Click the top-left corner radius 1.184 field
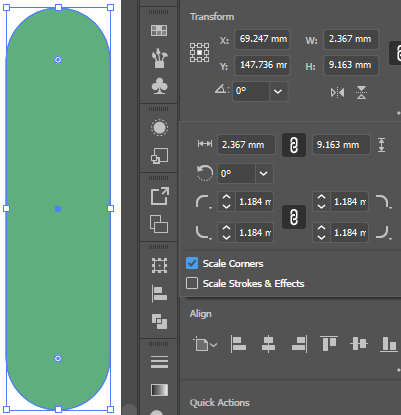Image resolution: width=401 pixels, height=415 pixels. [x=254, y=202]
